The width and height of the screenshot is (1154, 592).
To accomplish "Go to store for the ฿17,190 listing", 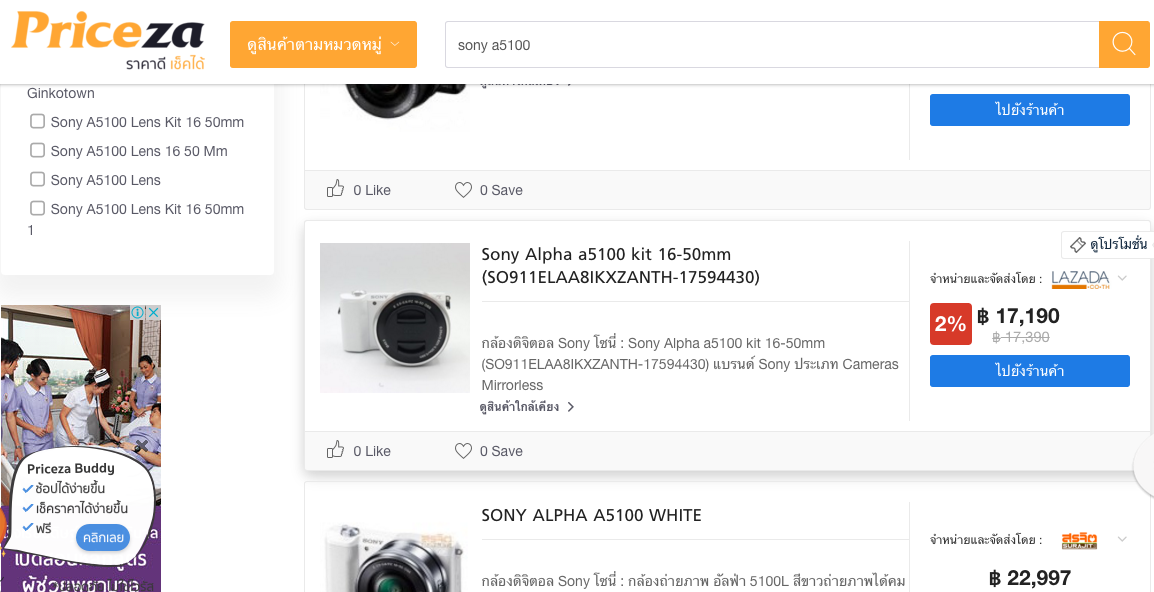I will pos(1030,370).
